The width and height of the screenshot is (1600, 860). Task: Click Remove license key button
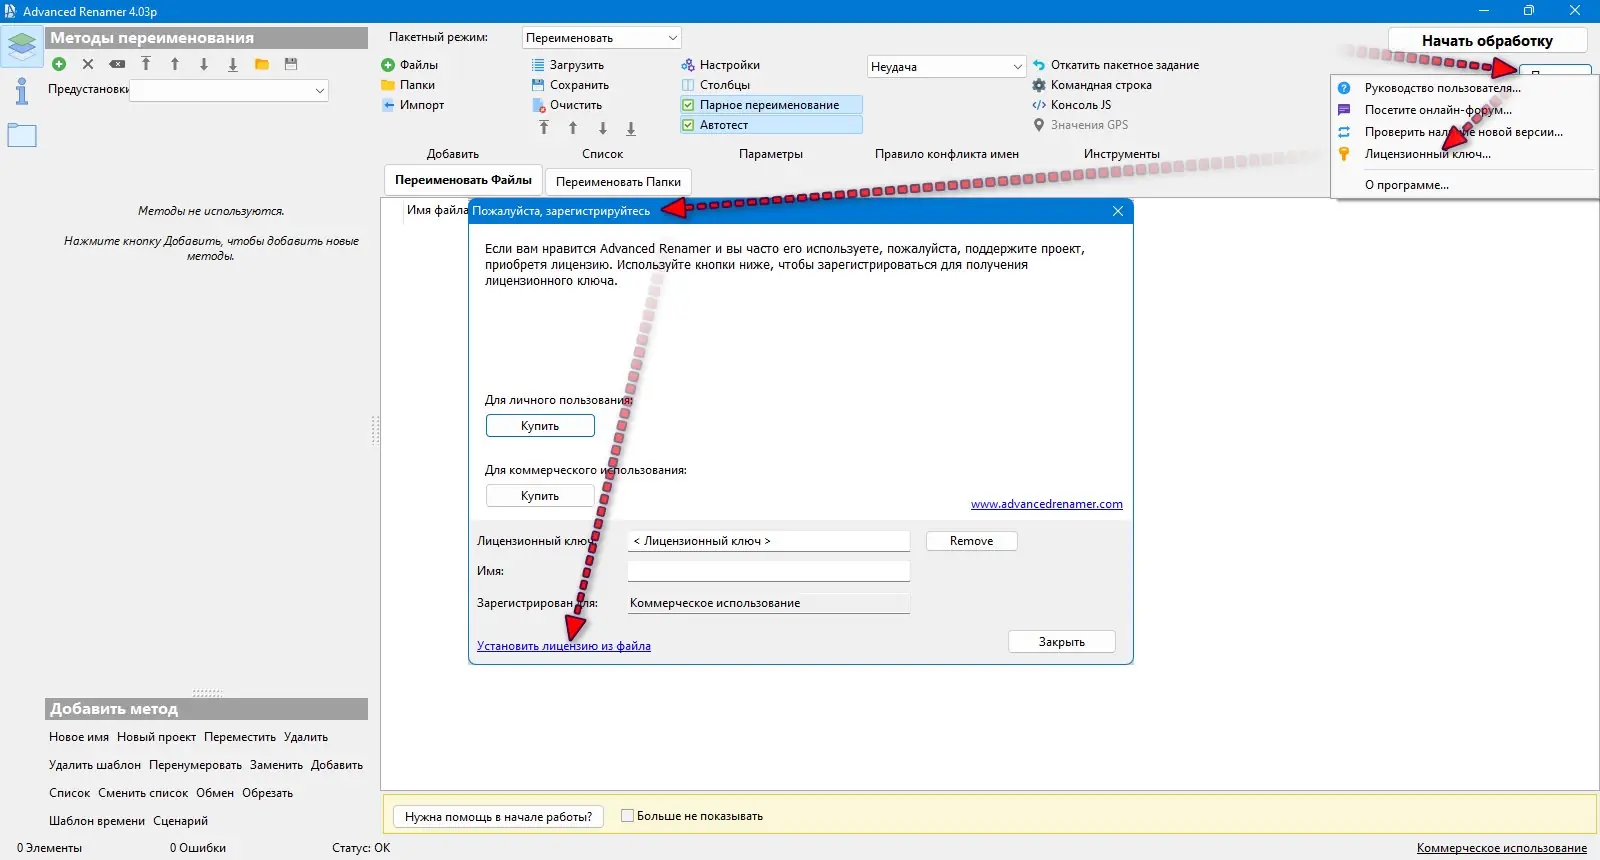[x=971, y=541]
